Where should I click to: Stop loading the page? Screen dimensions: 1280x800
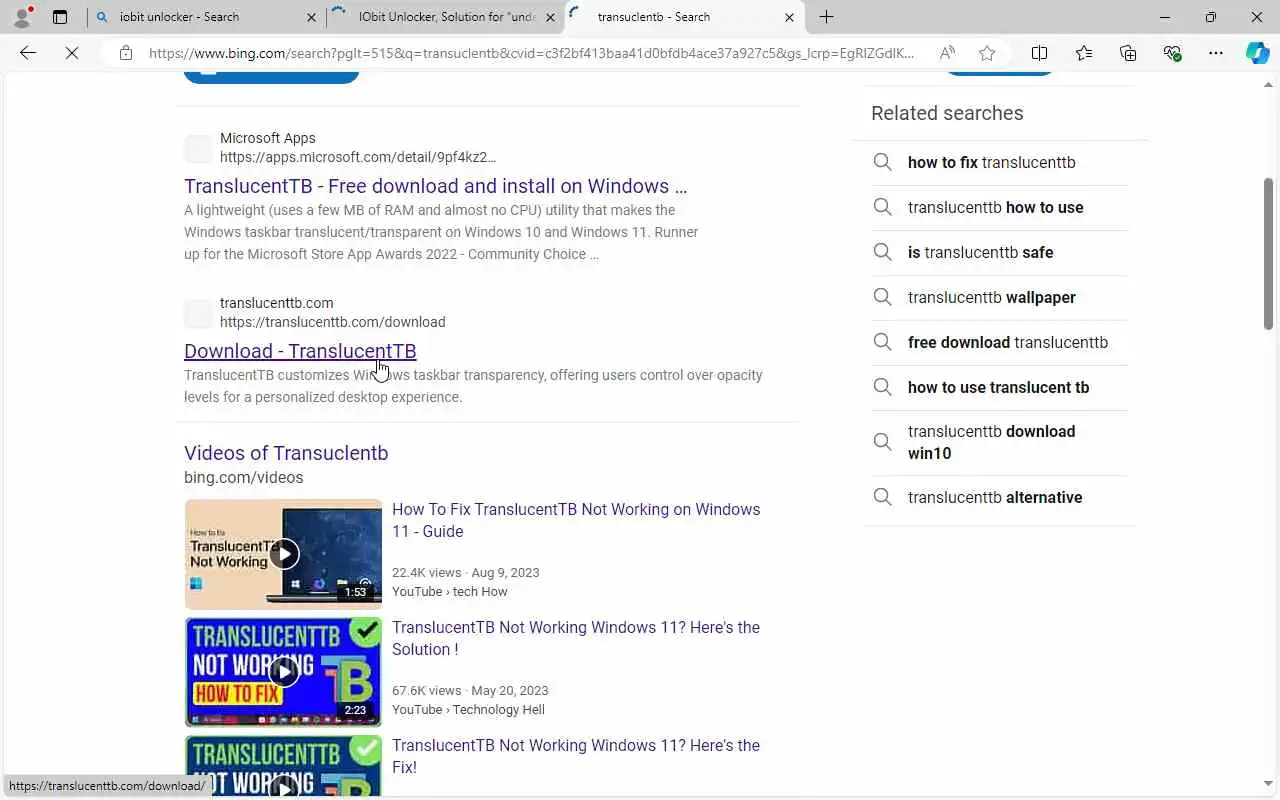72,53
